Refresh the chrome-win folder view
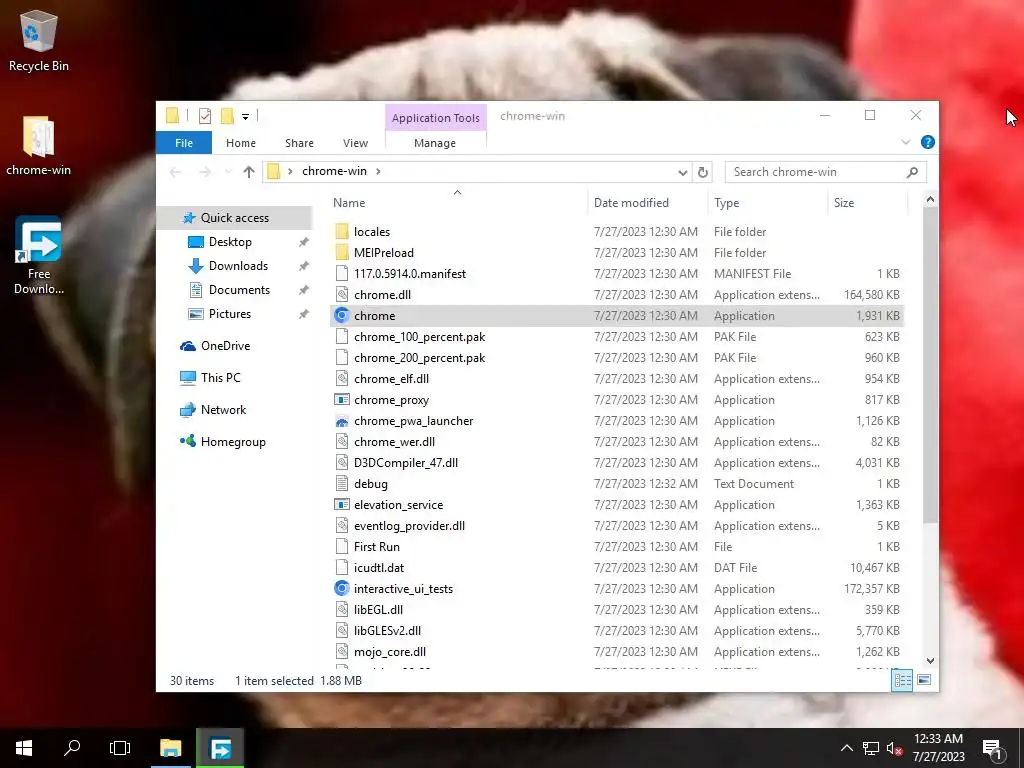 coord(703,172)
